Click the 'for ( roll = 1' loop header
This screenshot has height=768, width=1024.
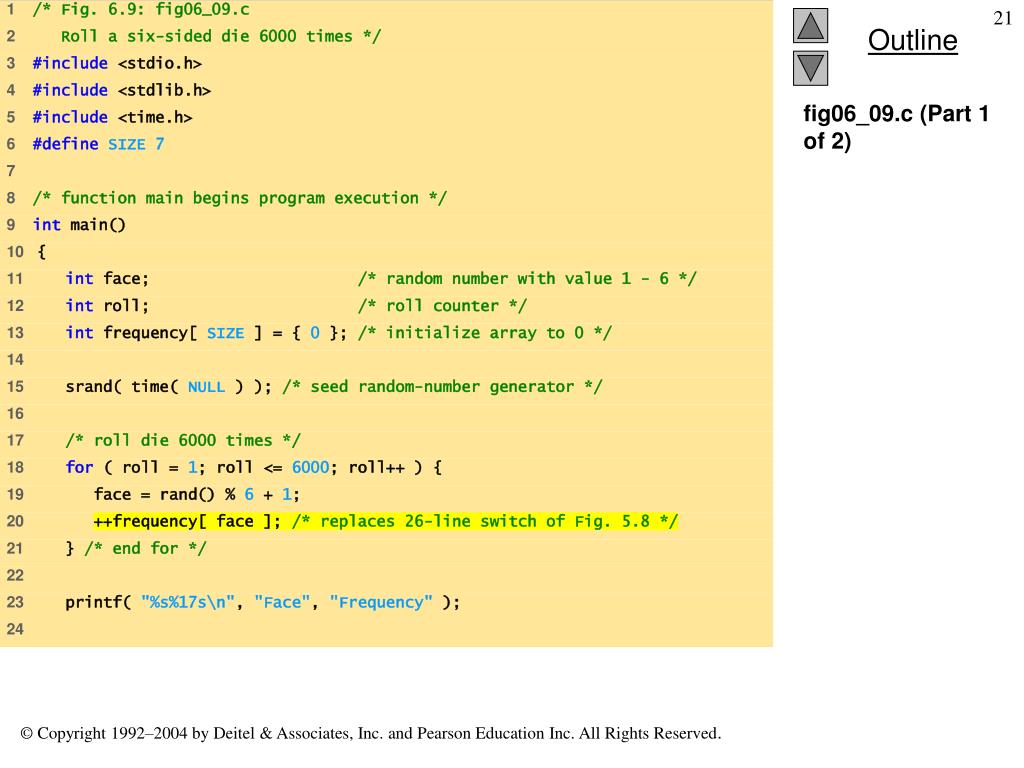253,468
